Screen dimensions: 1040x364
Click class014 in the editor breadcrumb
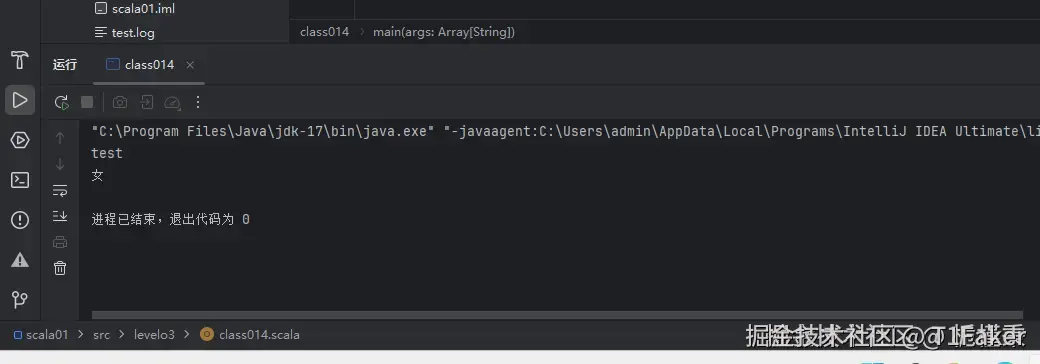(x=324, y=32)
